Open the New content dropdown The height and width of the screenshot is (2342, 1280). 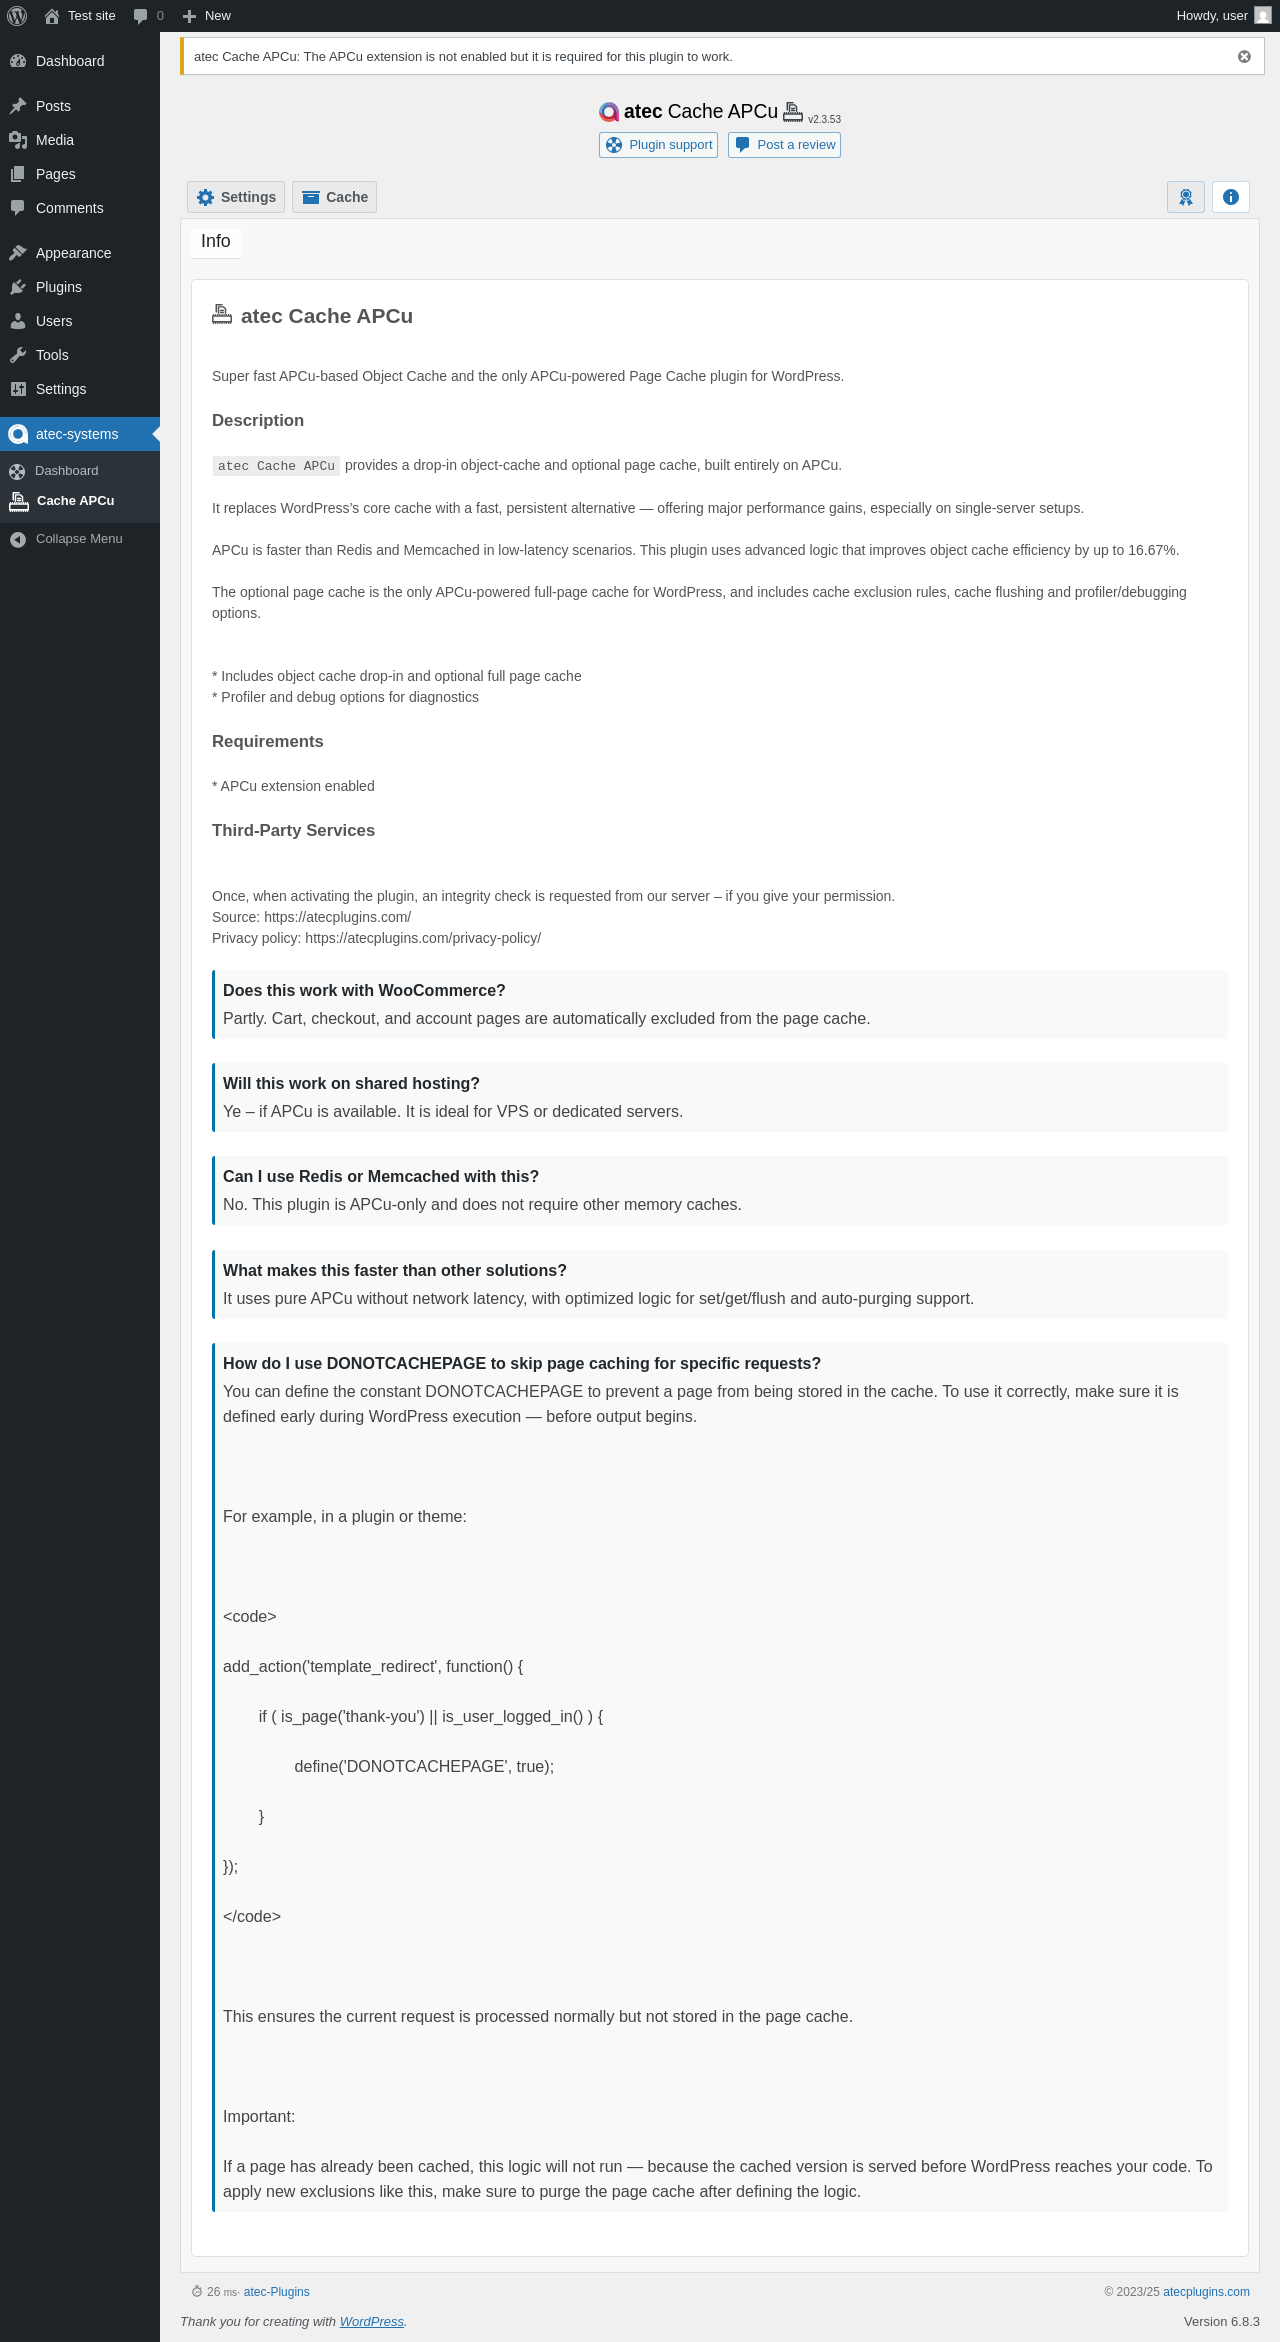coord(207,16)
